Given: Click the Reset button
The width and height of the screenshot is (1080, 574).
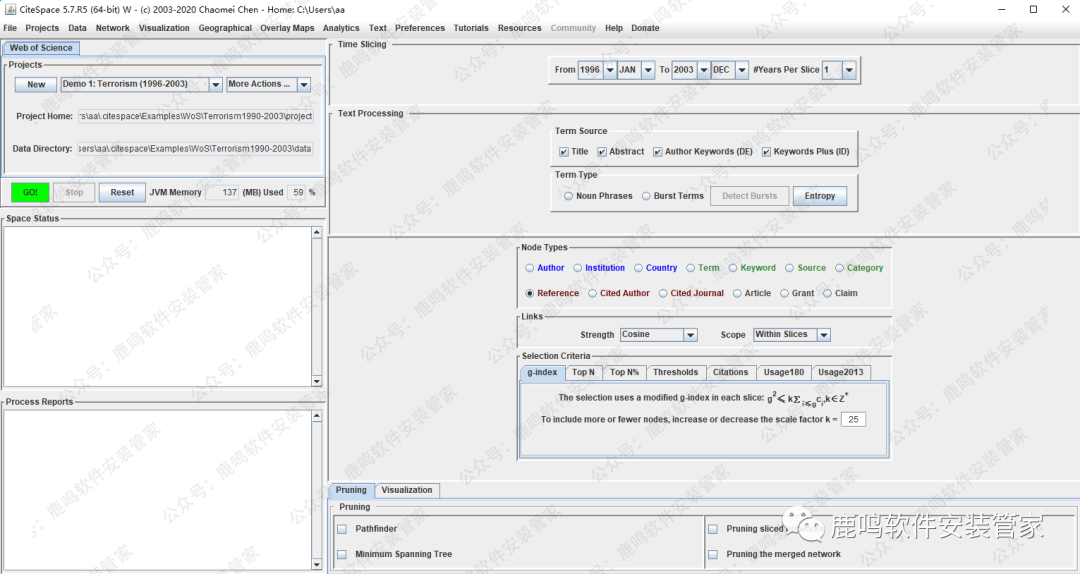Looking at the screenshot, I should click(122, 192).
